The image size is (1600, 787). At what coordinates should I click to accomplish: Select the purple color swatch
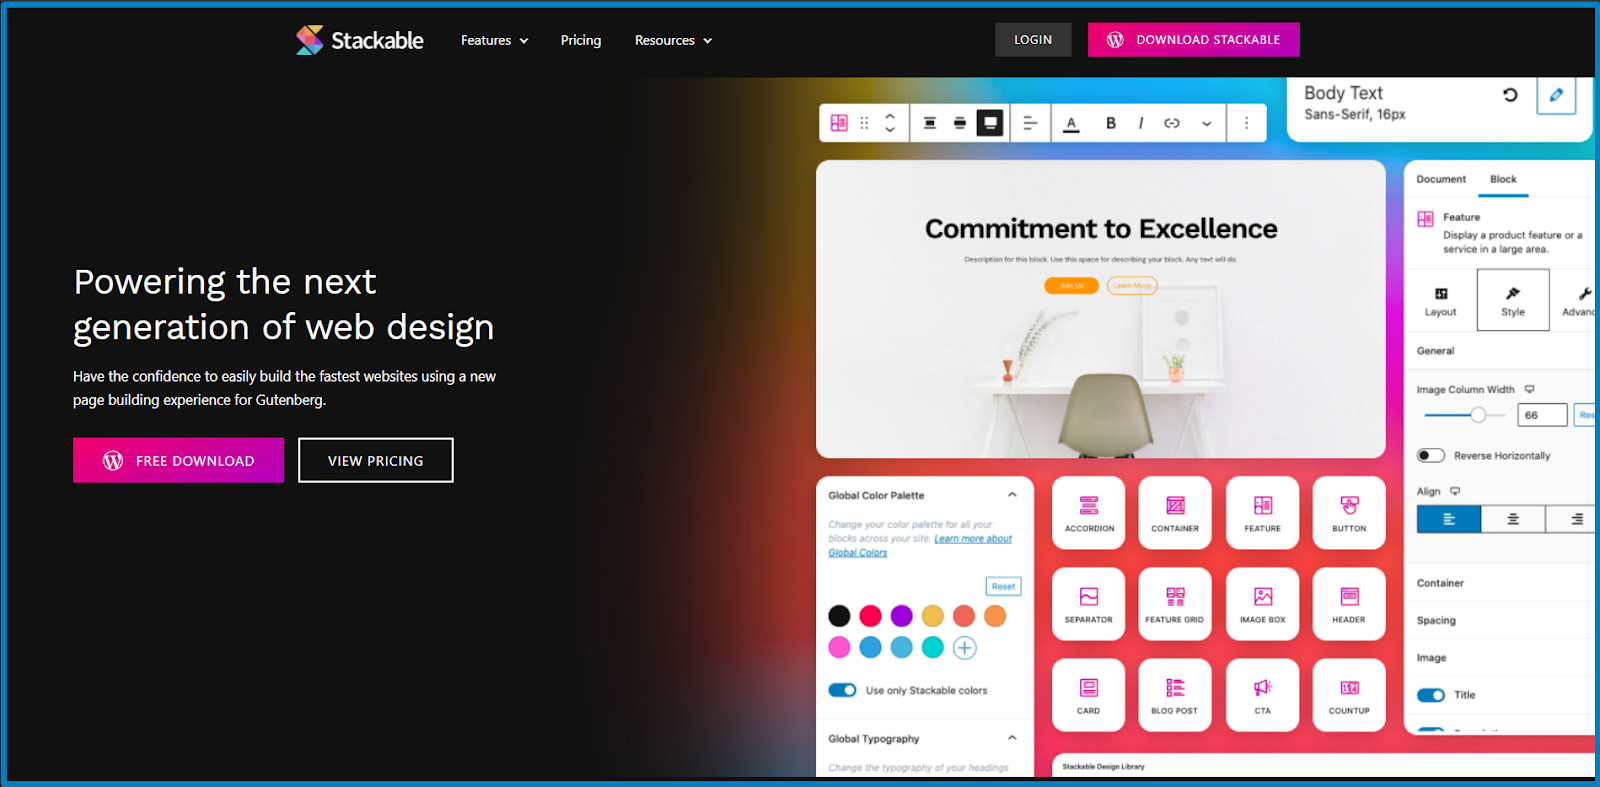click(901, 616)
